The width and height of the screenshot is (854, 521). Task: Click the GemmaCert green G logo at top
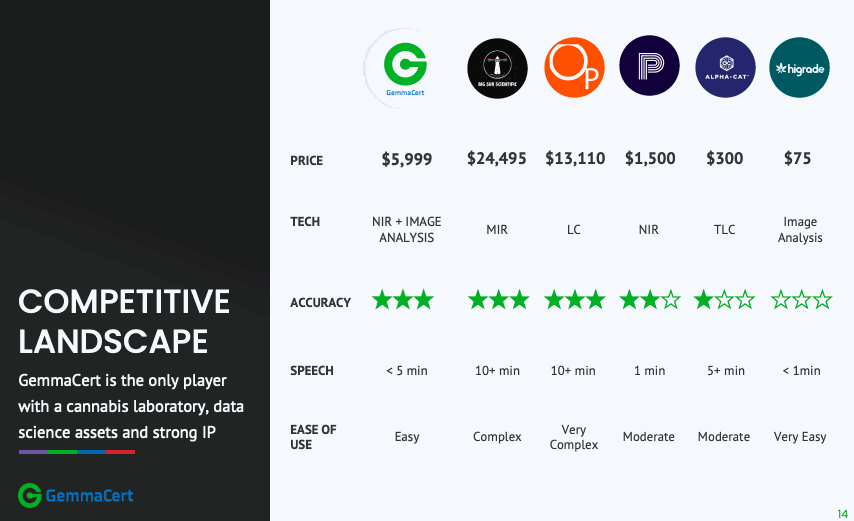point(405,69)
